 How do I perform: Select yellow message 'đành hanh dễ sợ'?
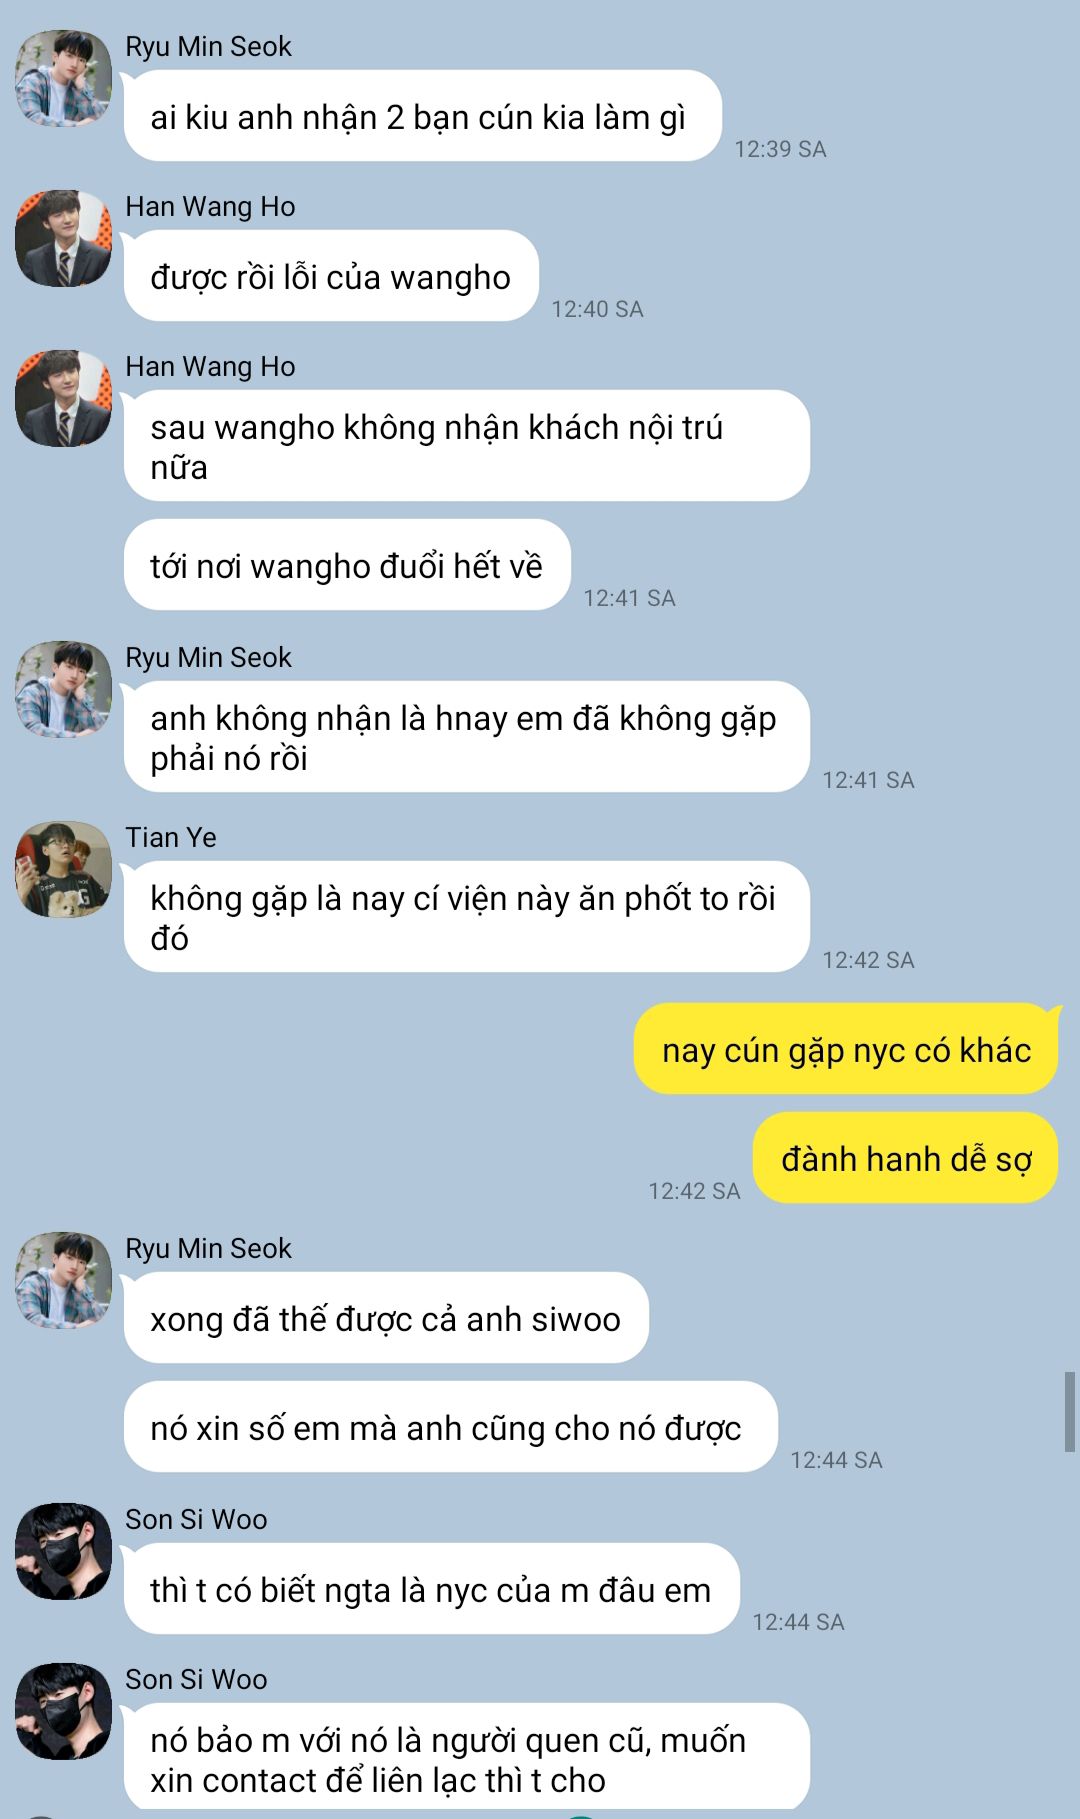click(906, 1158)
